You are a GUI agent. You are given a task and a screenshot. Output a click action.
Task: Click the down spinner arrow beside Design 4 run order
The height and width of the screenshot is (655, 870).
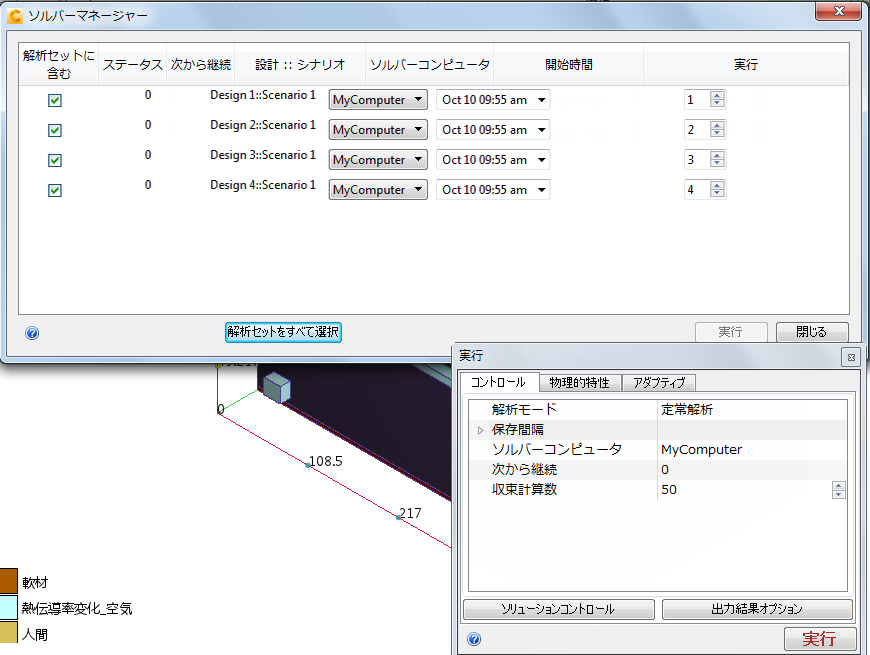point(717,194)
